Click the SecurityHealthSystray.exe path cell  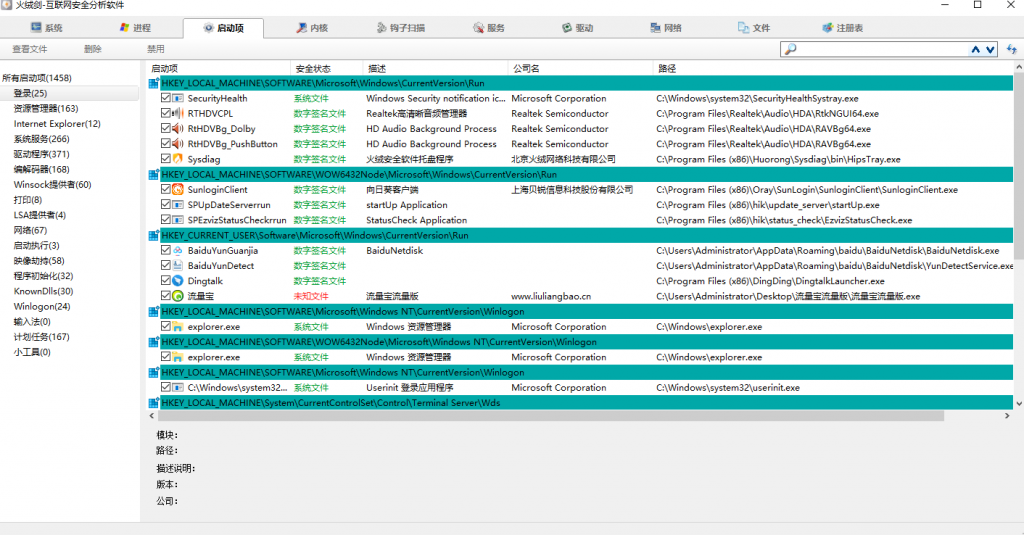(757, 98)
